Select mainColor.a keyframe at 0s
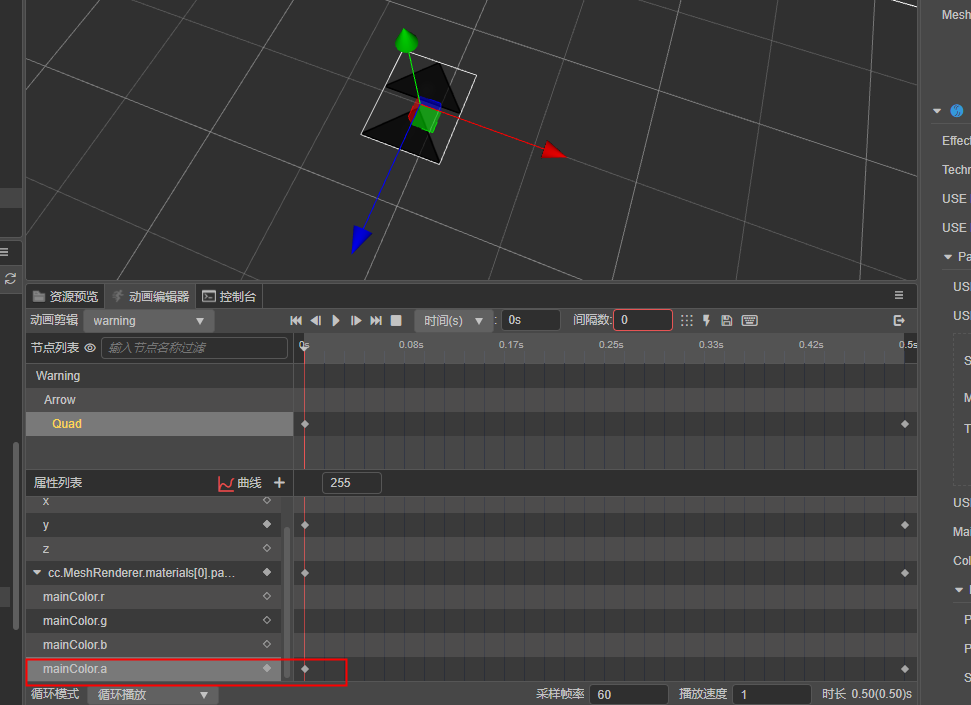 [305, 669]
